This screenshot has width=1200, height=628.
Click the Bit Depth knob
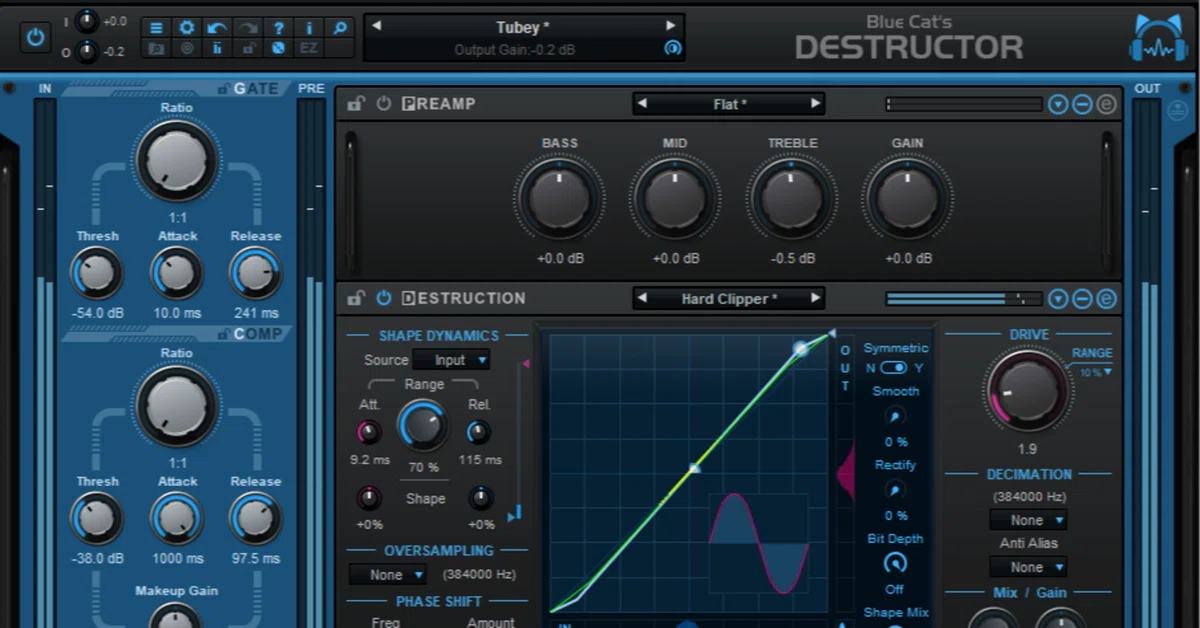895,563
